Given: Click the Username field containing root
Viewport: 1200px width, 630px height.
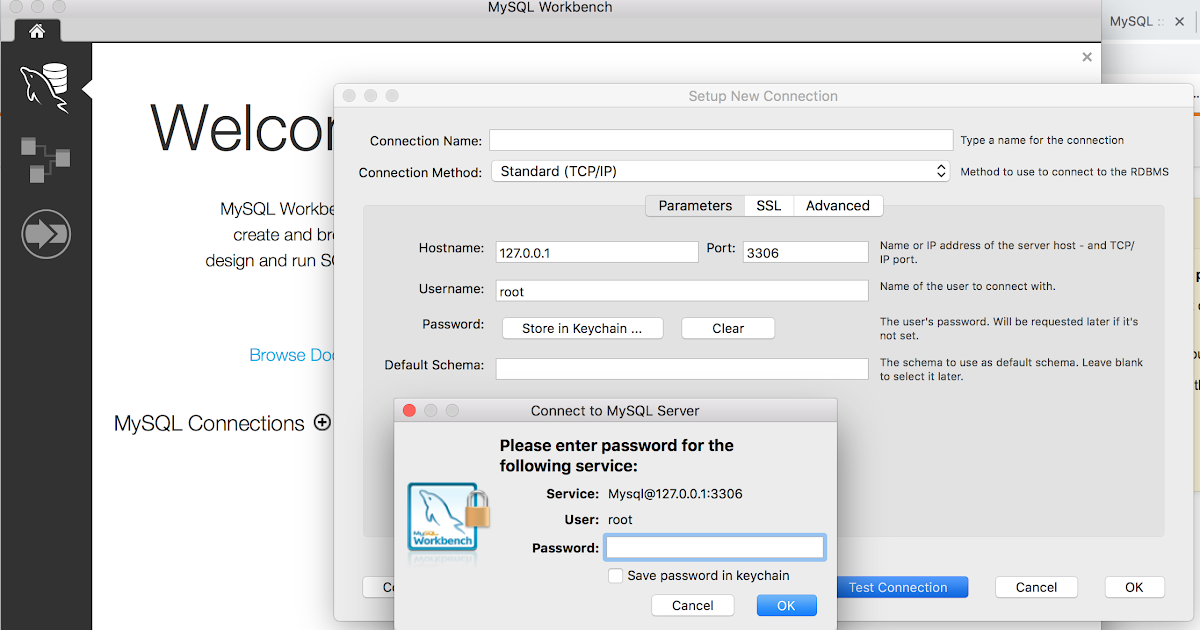Looking at the screenshot, I should 682,291.
